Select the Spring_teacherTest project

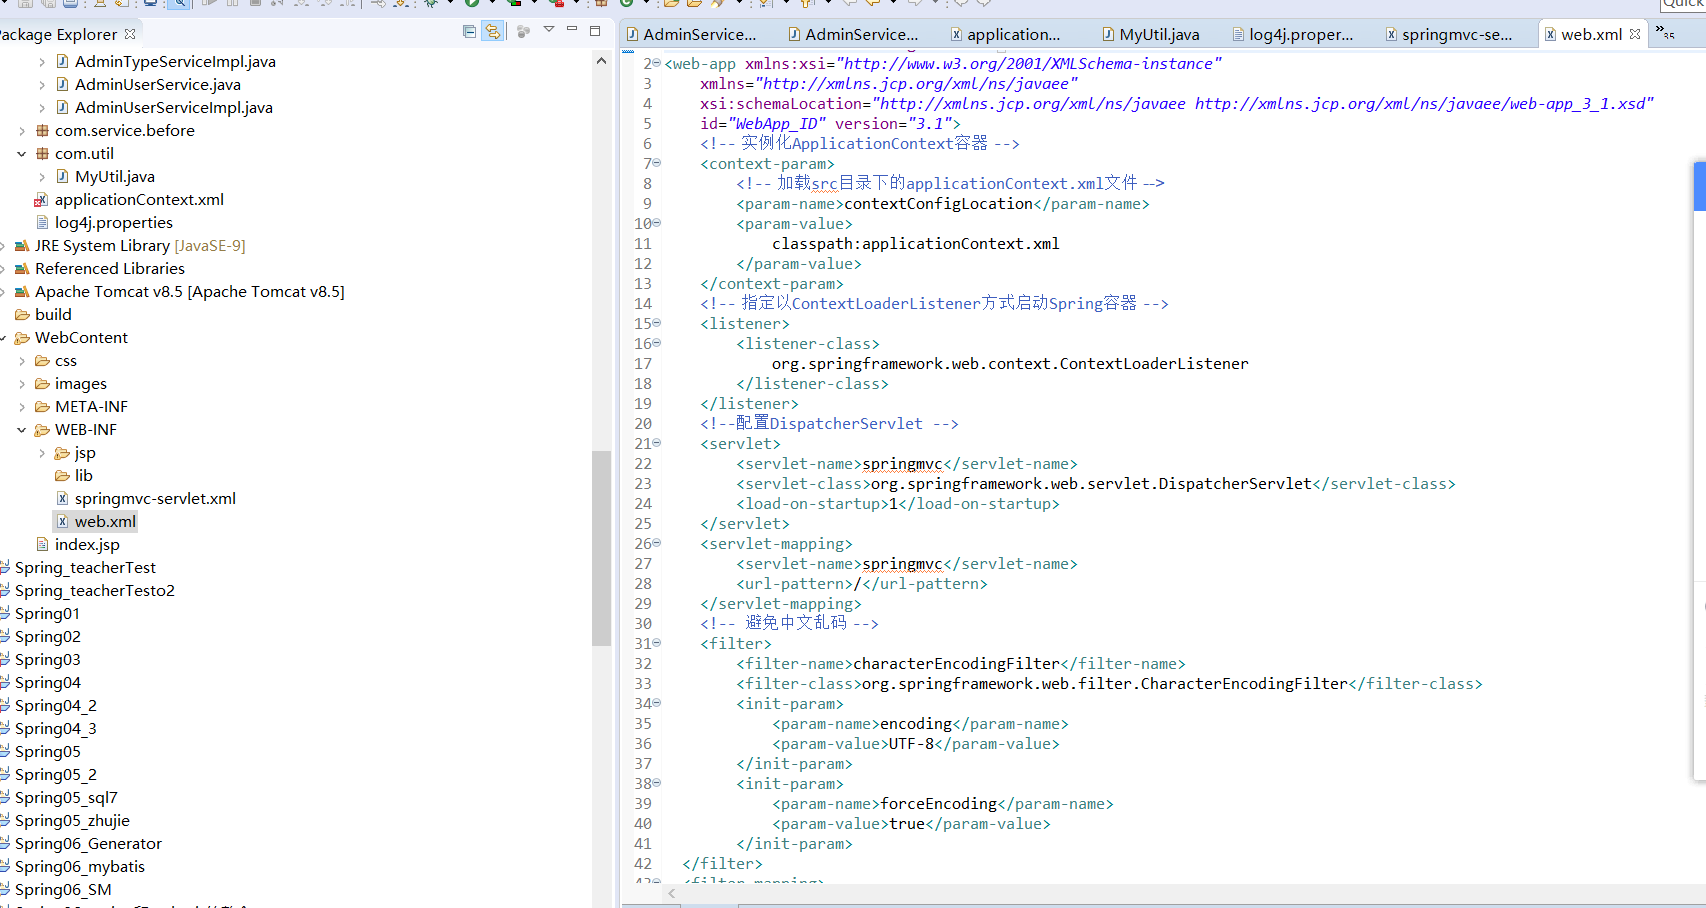(85, 568)
